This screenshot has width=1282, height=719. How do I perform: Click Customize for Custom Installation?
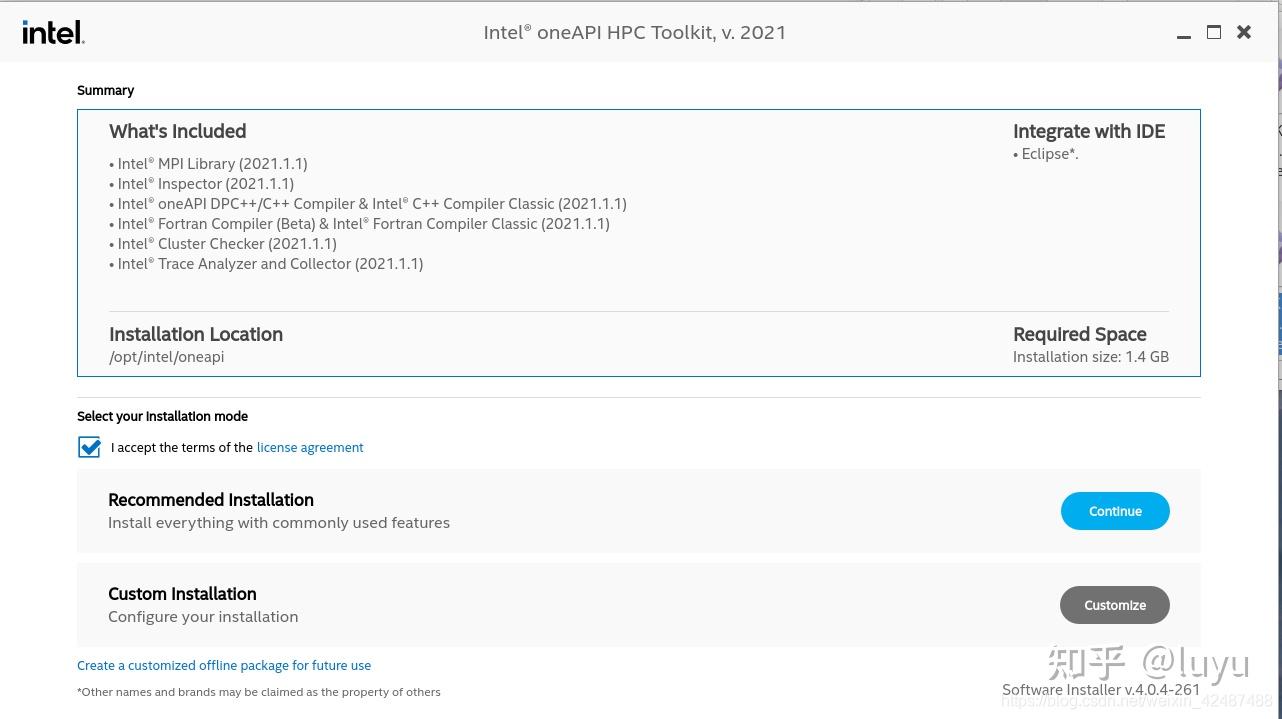click(1114, 605)
